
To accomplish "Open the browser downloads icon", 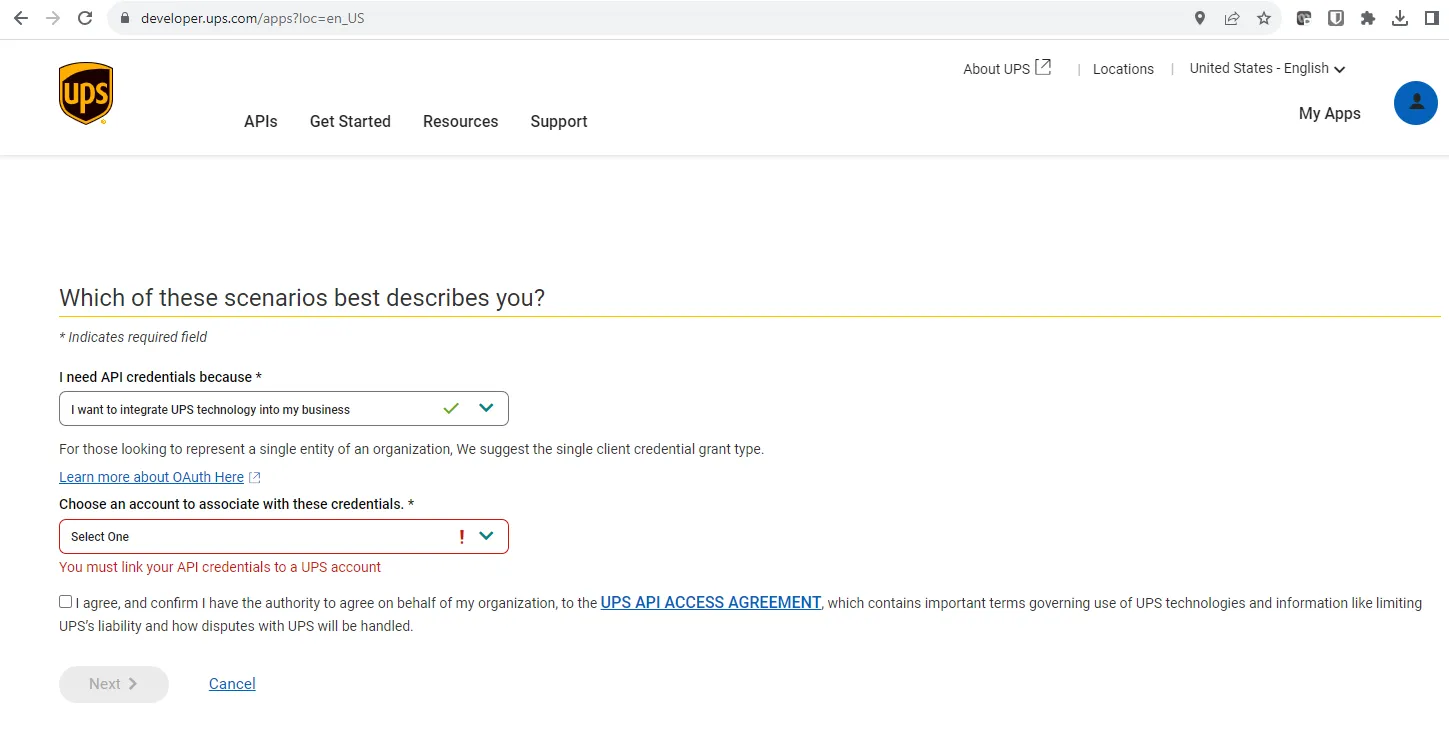I will click(x=1400, y=18).
